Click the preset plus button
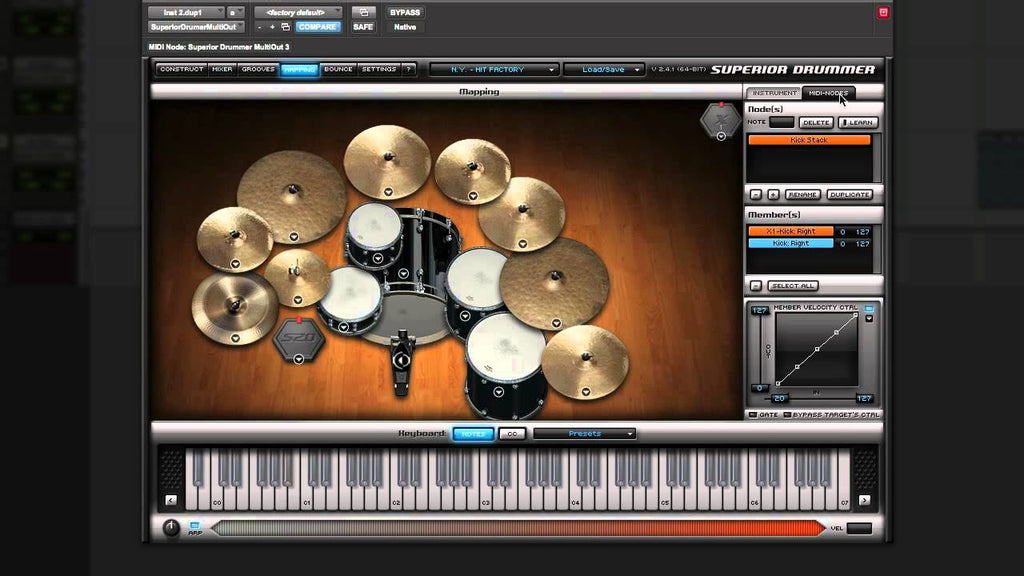The width and height of the screenshot is (1024, 576). [x=272, y=27]
